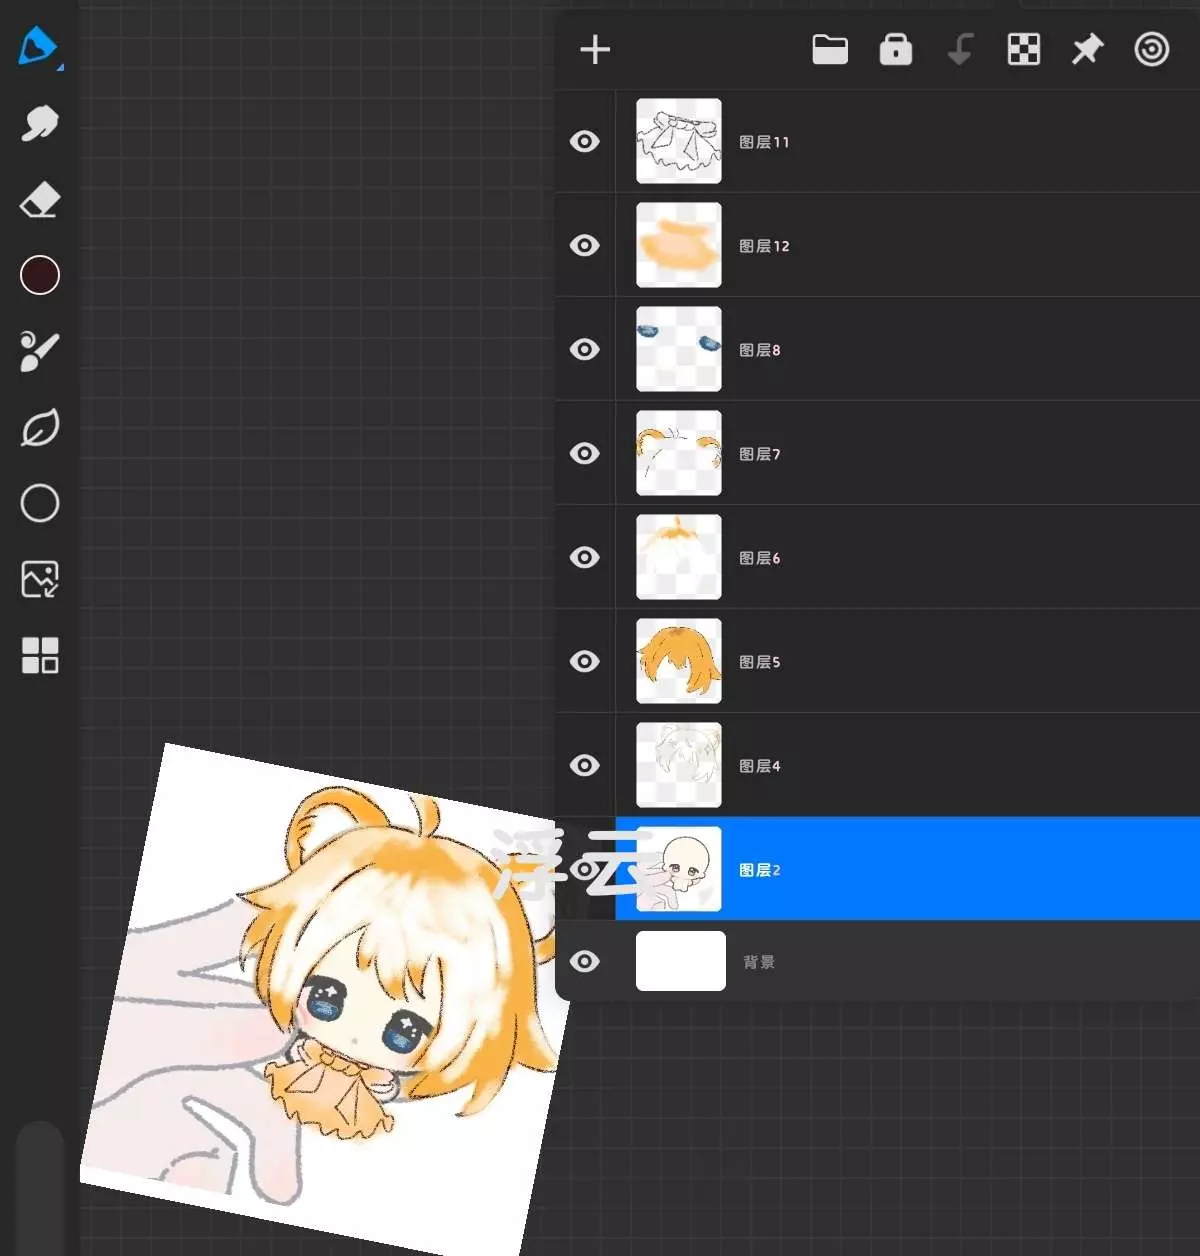Toggle visibility of 背景 layer
Image resolution: width=1200 pixels, height=1256 pixels.
click(585, 961)
